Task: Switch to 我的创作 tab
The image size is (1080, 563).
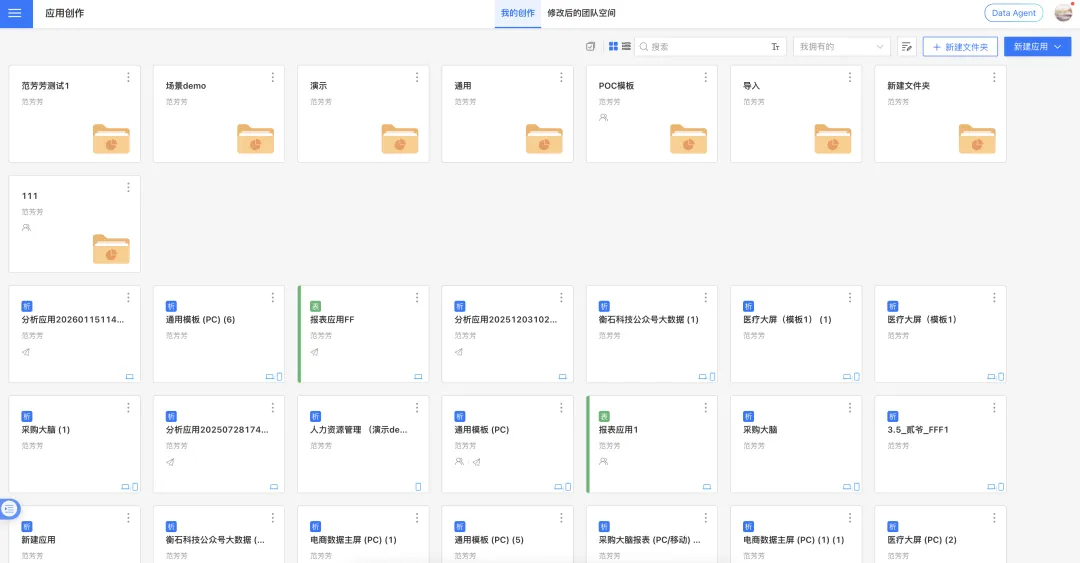Action: pyautogui.click(x=517, y=13)
